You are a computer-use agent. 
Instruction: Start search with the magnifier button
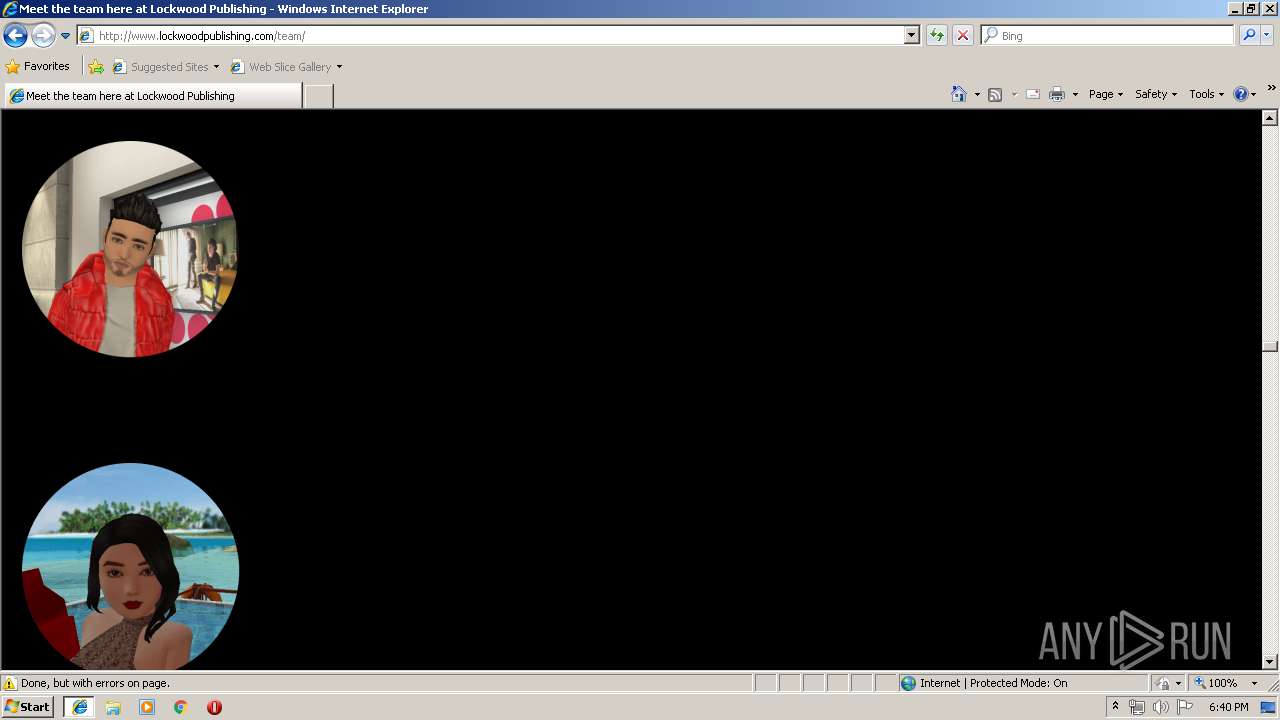coord(1249,36)
